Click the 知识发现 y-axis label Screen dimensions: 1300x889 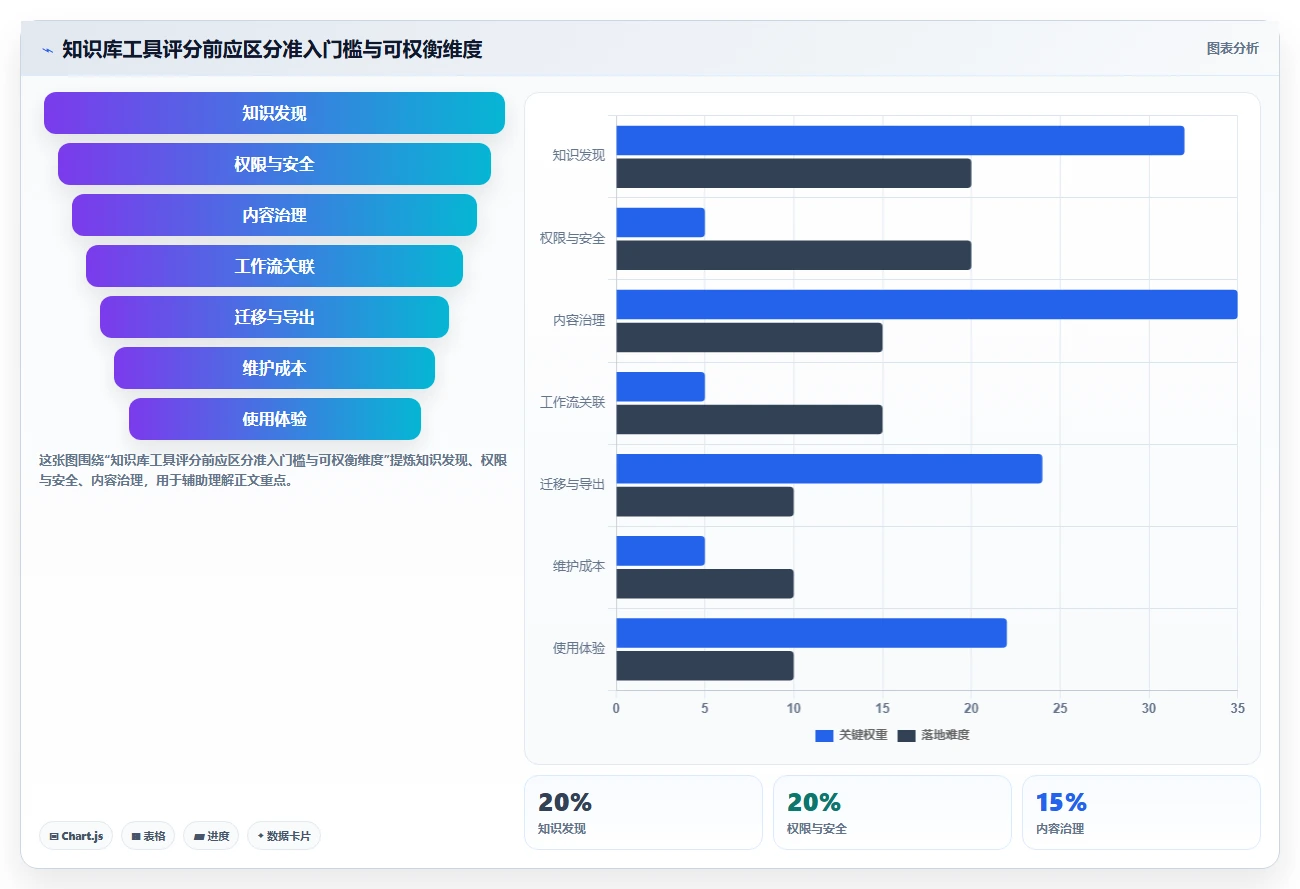tap(579, 156)
